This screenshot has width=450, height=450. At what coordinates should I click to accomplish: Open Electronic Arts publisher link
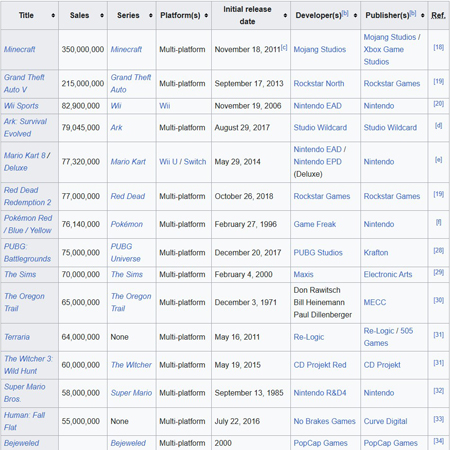pyautogui.click(x=388, y=274)
